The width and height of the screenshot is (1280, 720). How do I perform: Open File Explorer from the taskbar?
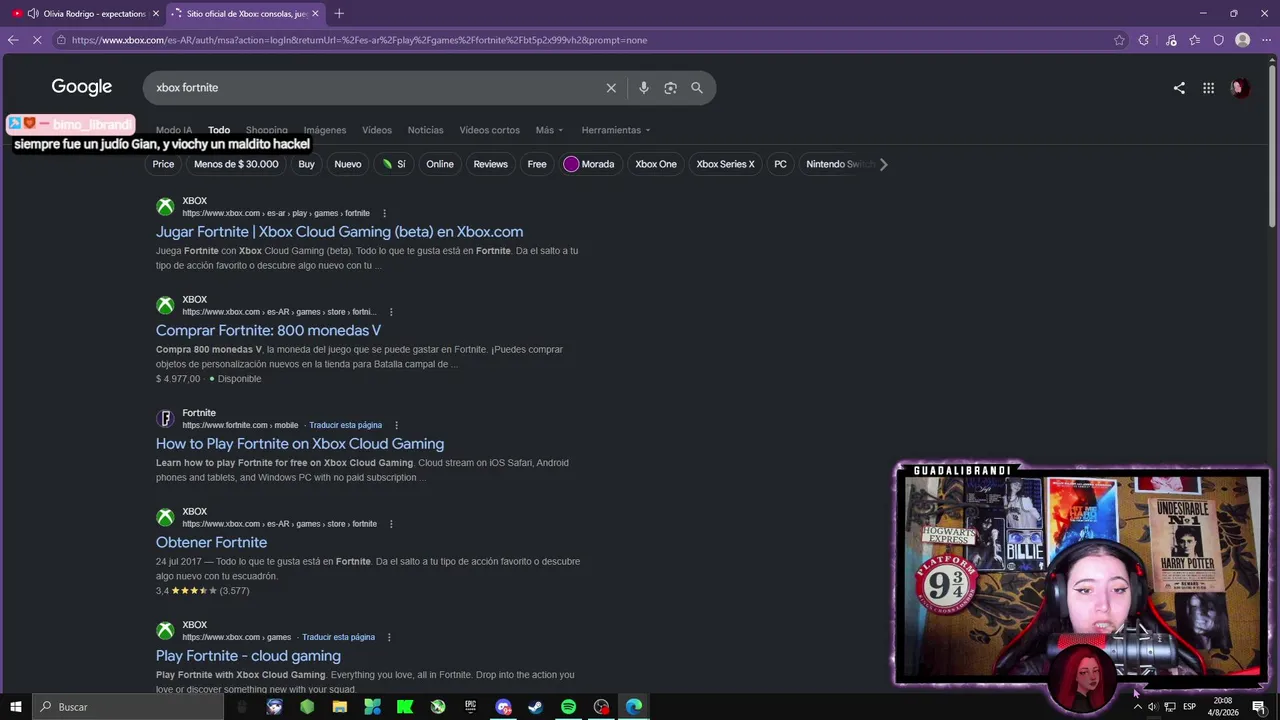click(x=340, y=707)
